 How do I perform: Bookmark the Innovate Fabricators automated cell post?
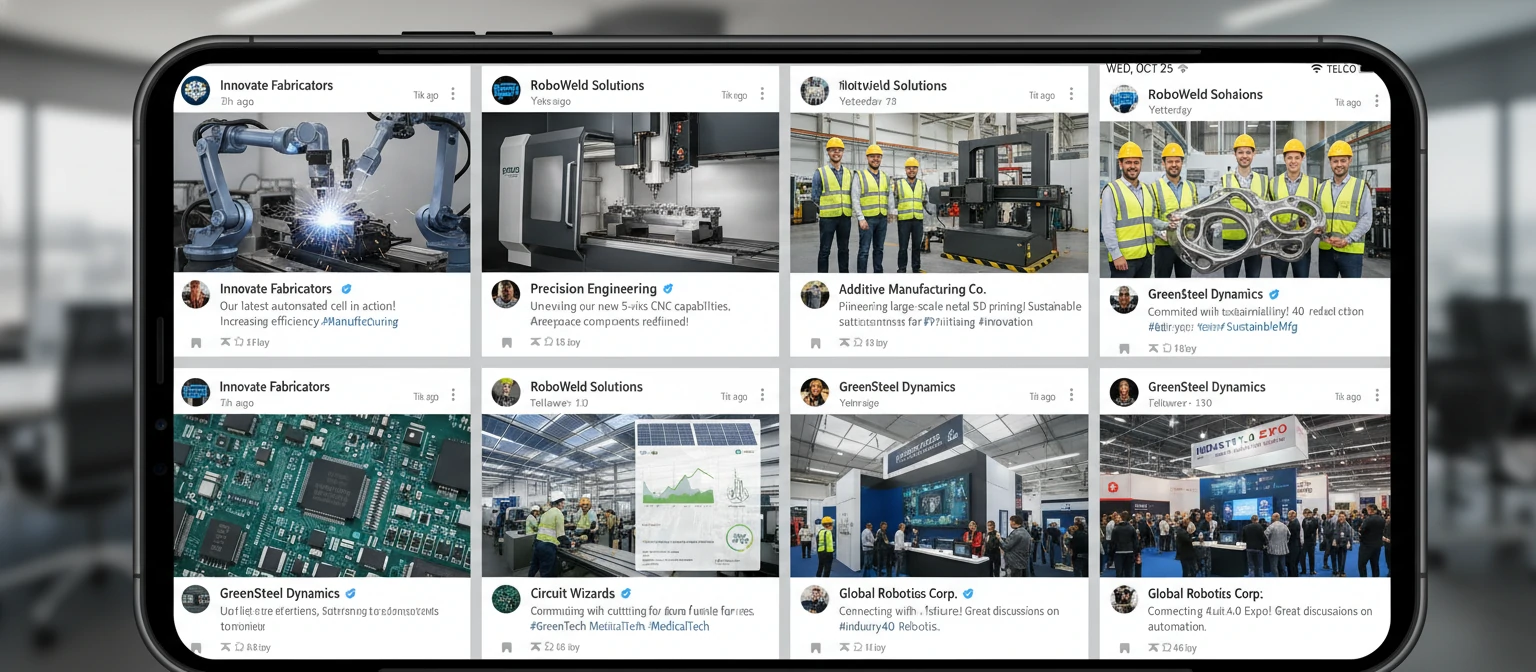pos(196,342)
